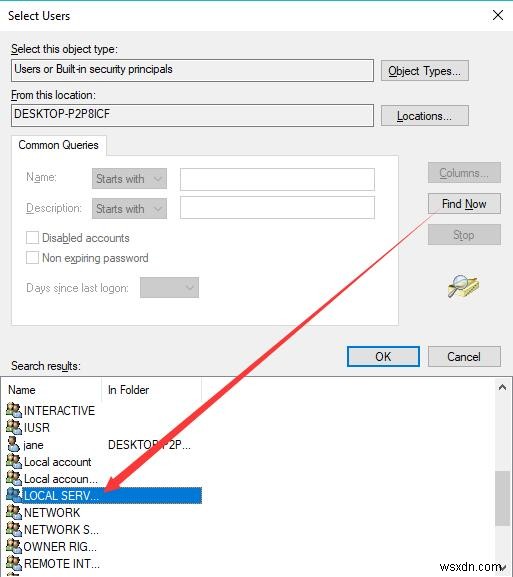Click the Columns button

coord(464,173)
